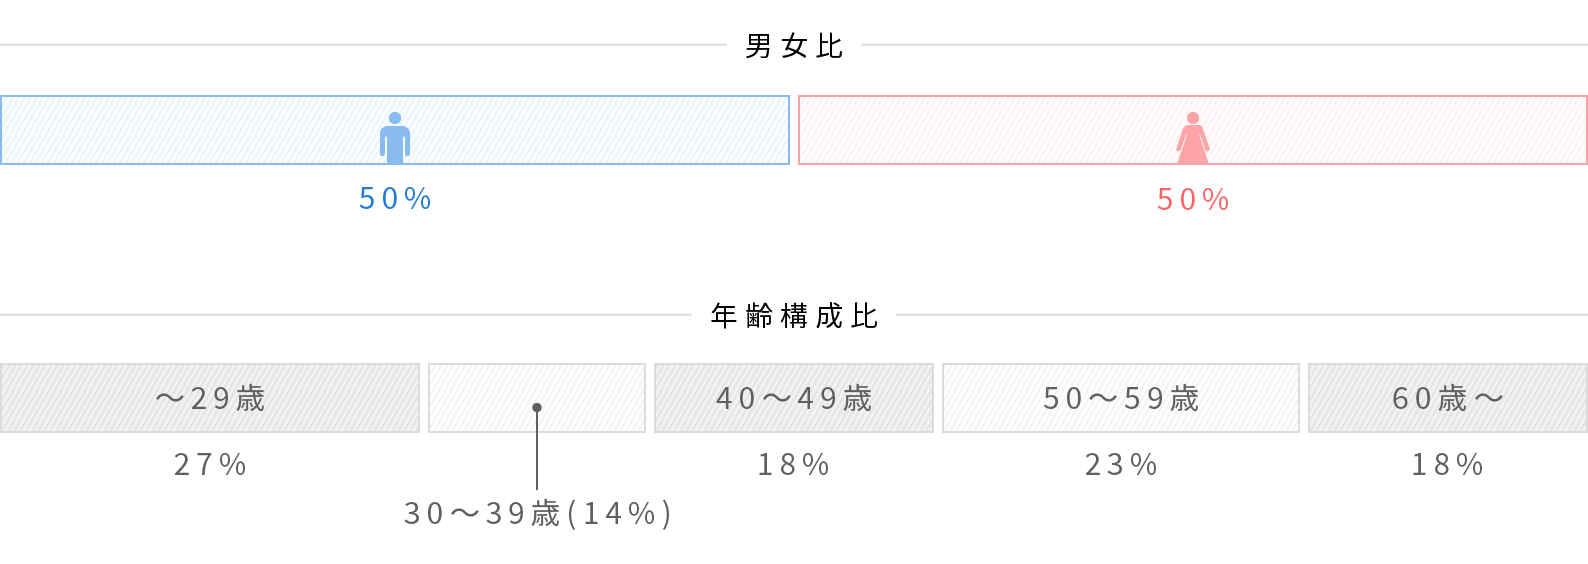Image resolution: width=1588 pixels, height=564 pixels.
Task: Select the 18% value under 60歳〜
Action: (x=1448, y=465)
